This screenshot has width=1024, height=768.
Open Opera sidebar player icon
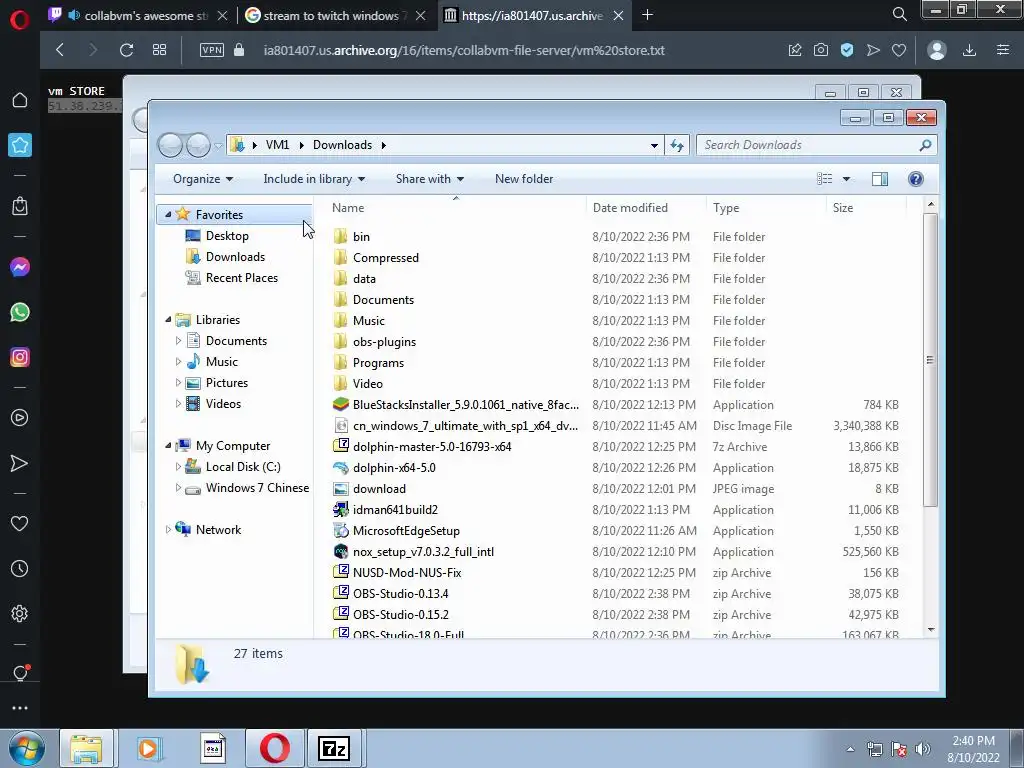tap(20, 418)
